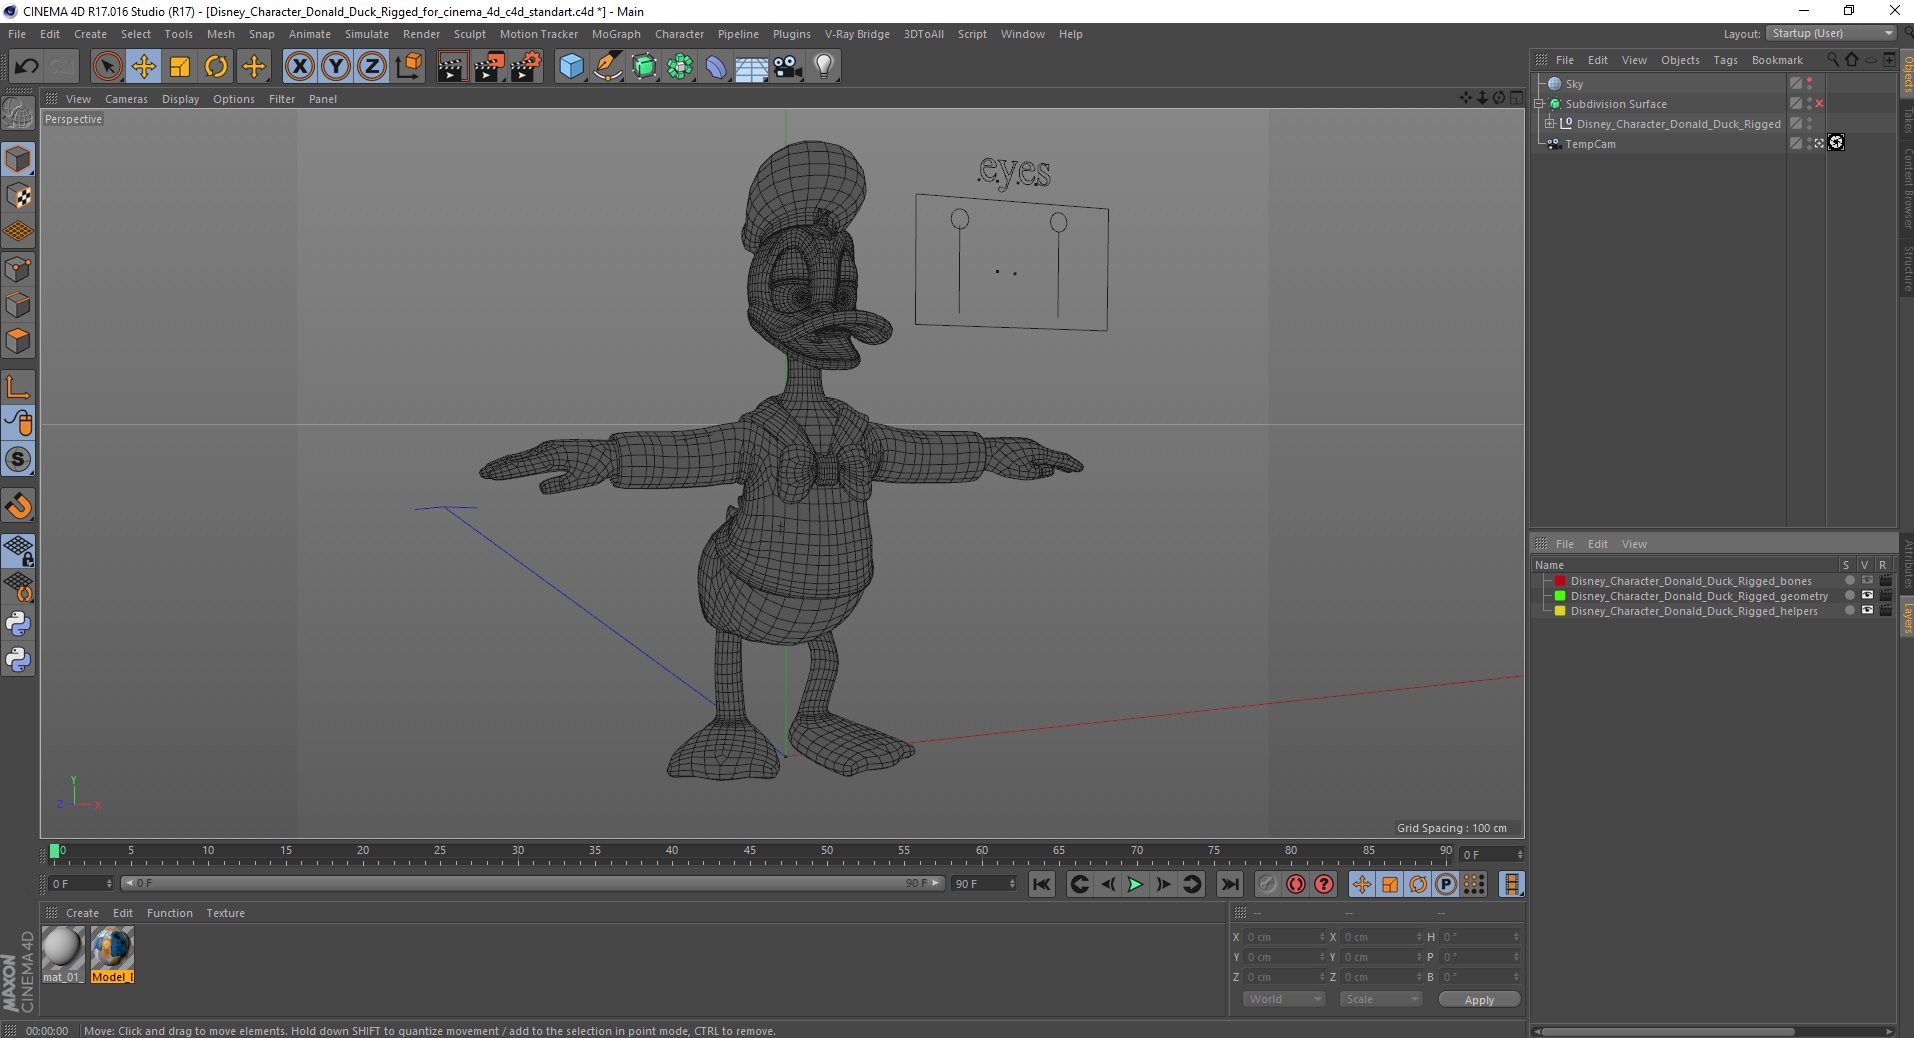
Task: Open material manager Create menu
Action: coord(82,913)
